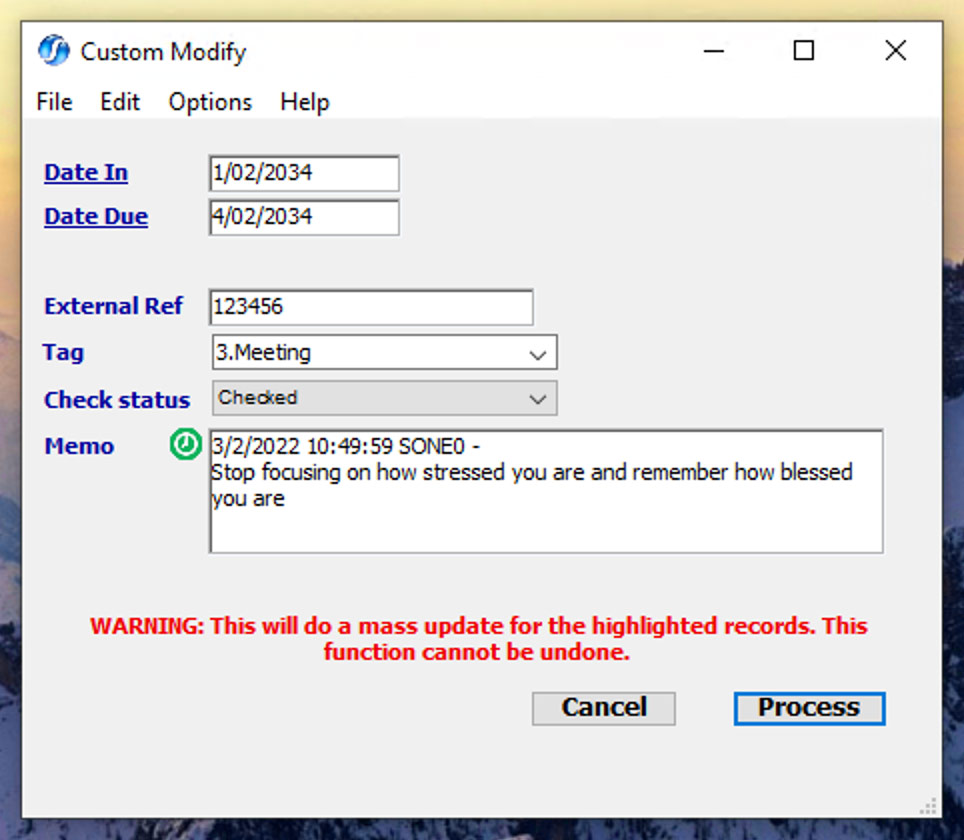
Task: Click the red WARNING mass update text
Action: coord(478,639)
